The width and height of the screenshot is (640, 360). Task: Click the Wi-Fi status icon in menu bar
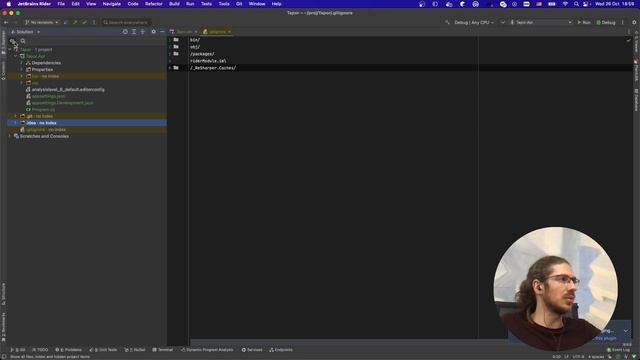565,4
